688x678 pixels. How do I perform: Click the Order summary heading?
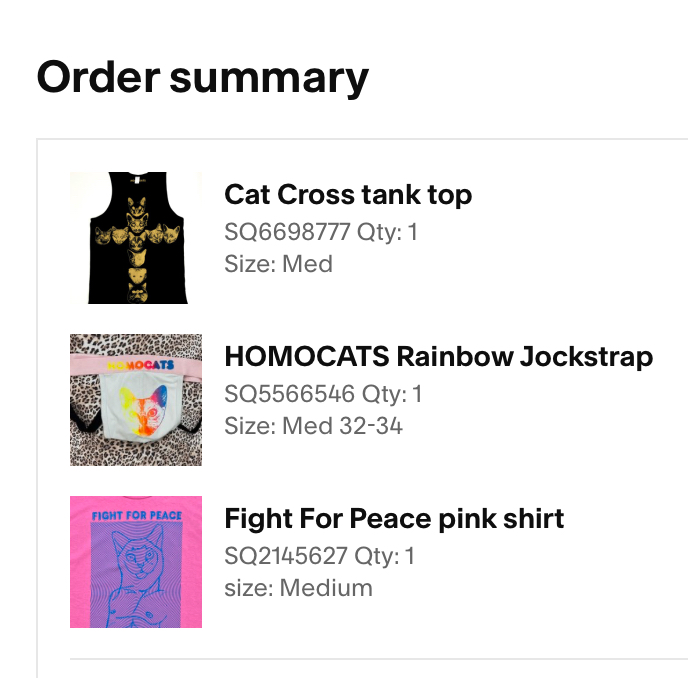pyautogui.click(x=203, y=78)
